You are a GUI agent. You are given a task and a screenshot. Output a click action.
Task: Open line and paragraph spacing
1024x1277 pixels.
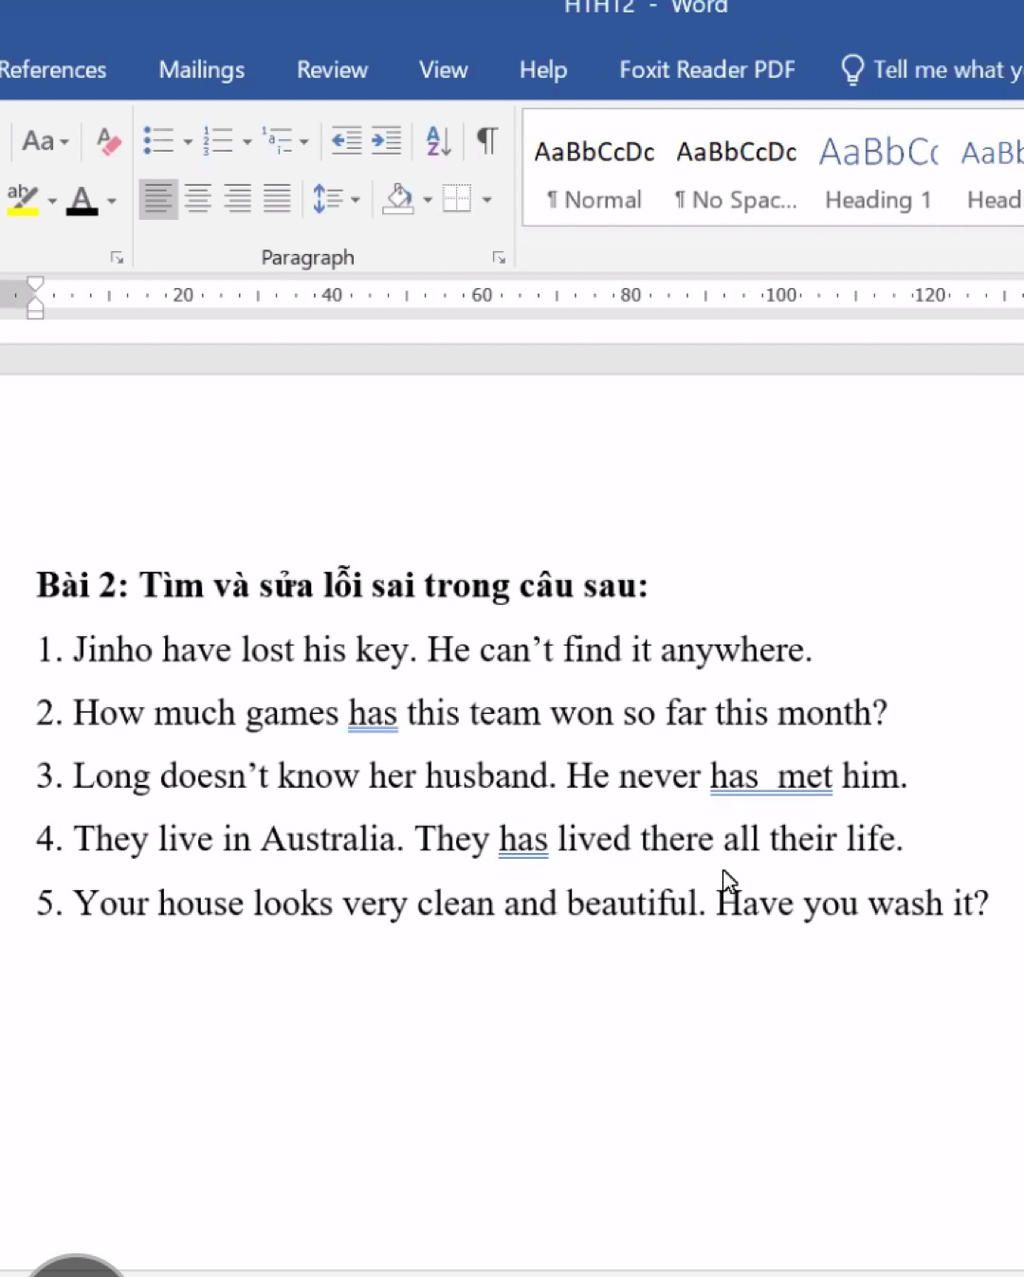coord(327,199)
